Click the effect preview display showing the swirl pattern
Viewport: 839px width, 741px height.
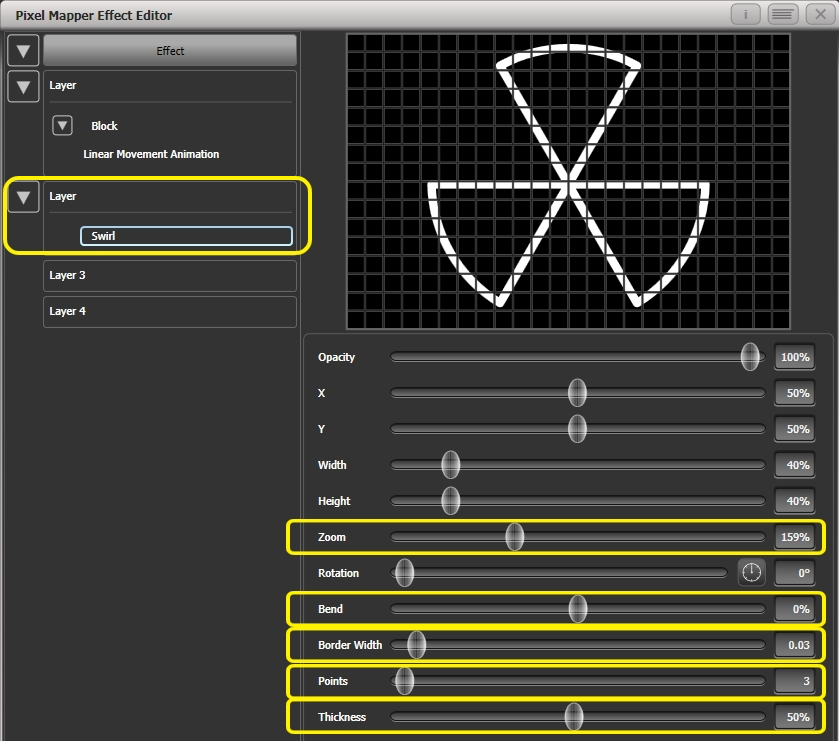pyautogui.click(x=565, y=180)
